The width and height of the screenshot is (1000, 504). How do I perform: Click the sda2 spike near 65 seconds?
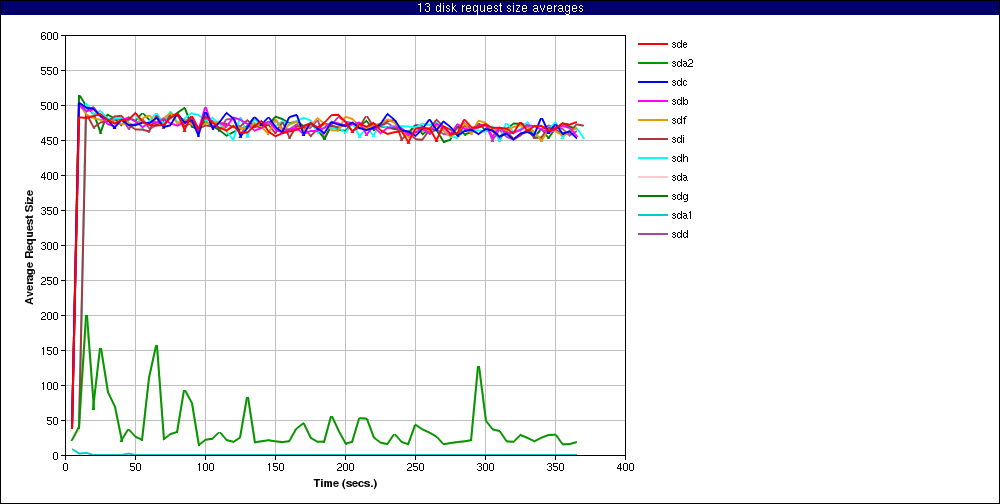156,346
